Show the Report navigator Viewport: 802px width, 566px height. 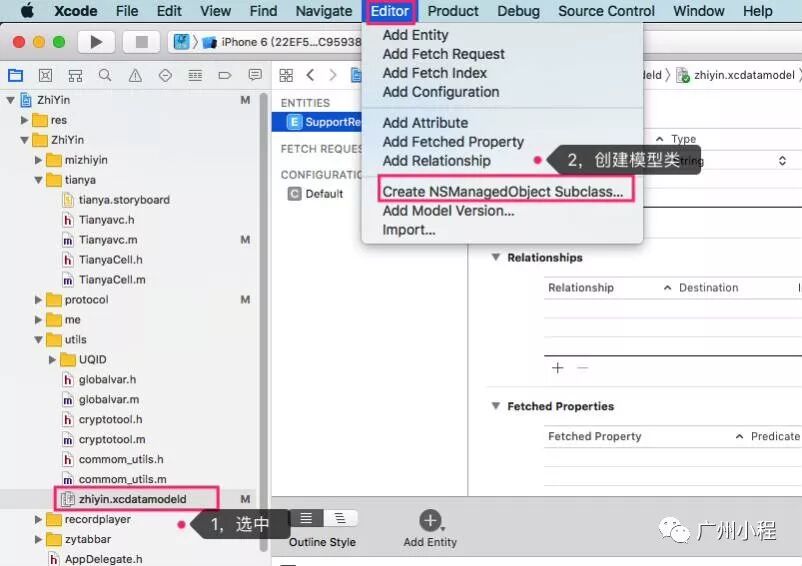click(255, 75)
